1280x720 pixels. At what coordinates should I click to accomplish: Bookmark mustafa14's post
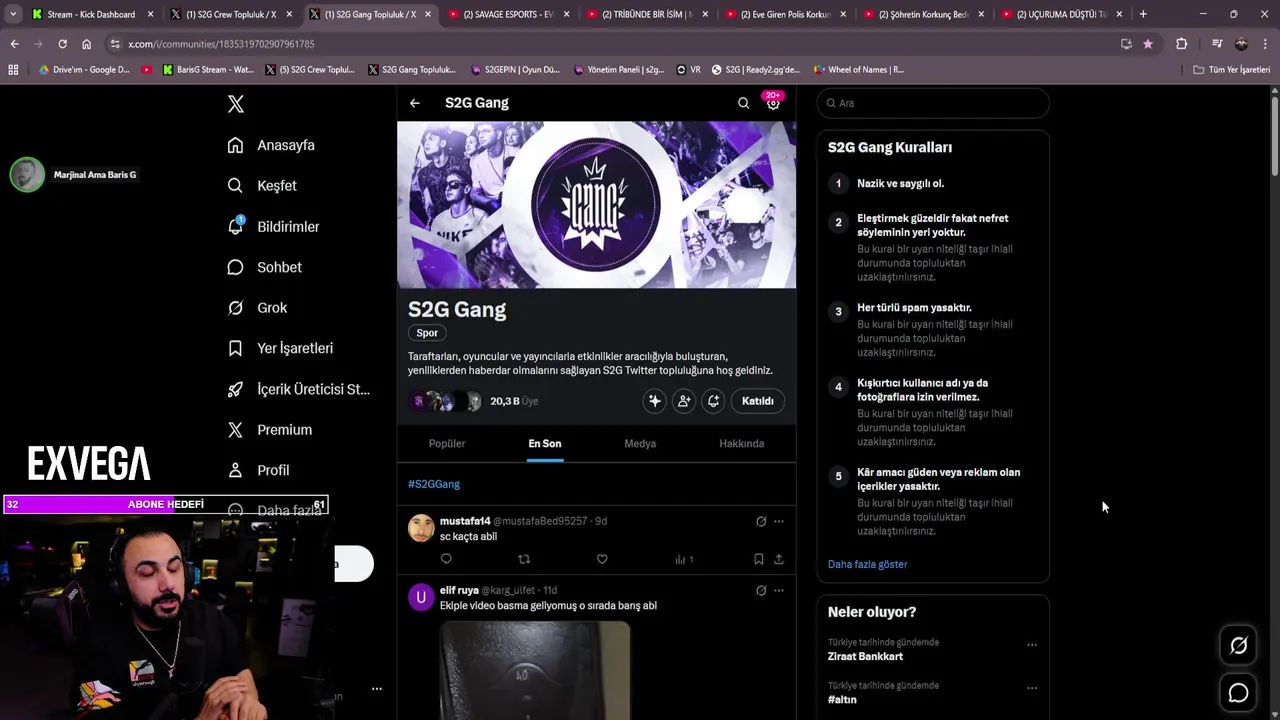(758, 559)
